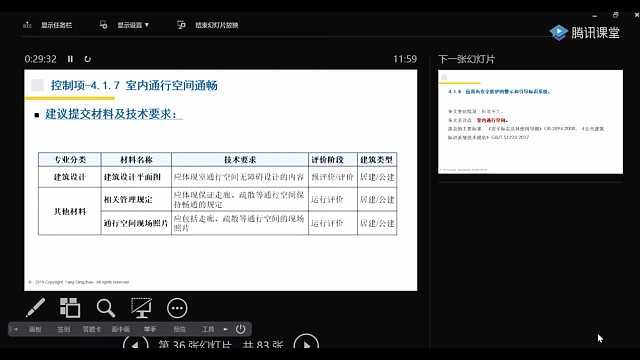Click slide title 控制项-4.1.7 室内通行空间通畅
The height and width of the screenshot is (360, 640).
pos(134,85)
